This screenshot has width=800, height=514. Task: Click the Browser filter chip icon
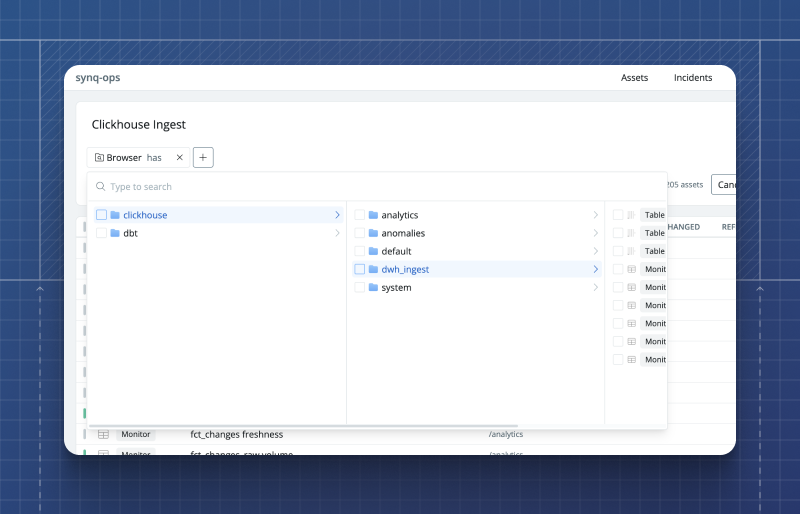[x=99, y=158]
